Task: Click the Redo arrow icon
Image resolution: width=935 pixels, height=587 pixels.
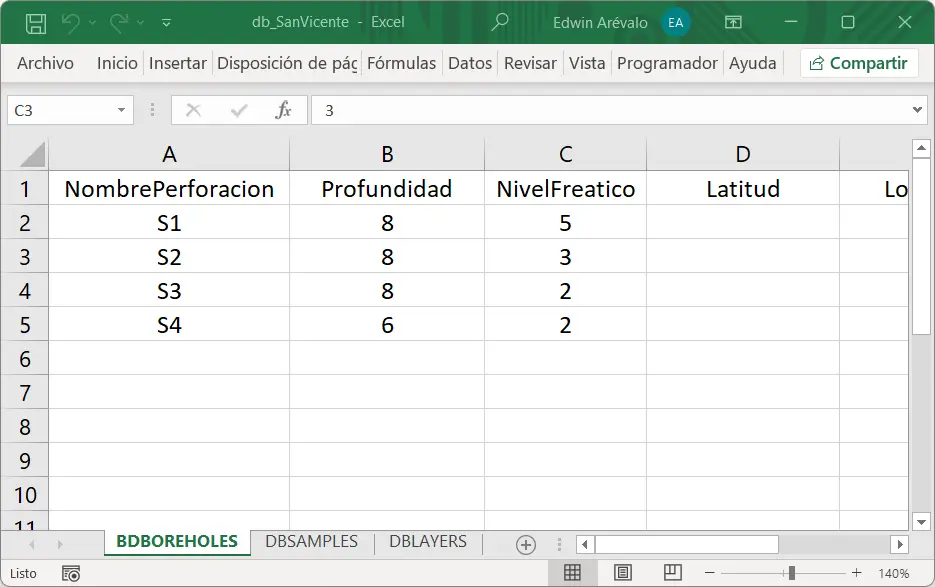Action: [x=119, y=23]
